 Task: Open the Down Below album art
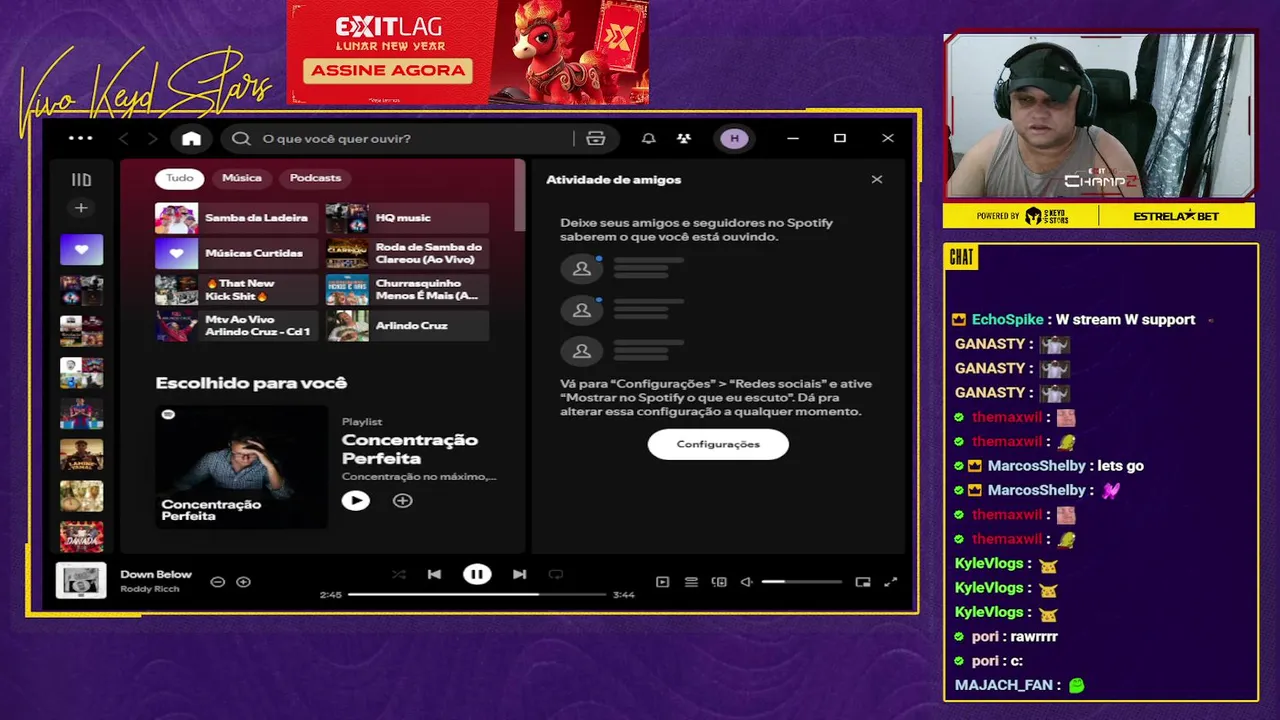coord(81,581)
